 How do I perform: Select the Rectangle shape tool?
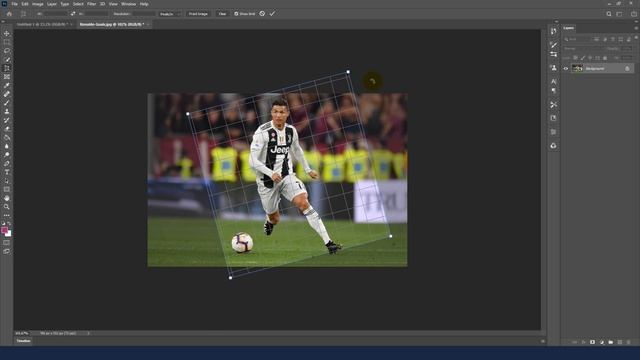[7, 189]
